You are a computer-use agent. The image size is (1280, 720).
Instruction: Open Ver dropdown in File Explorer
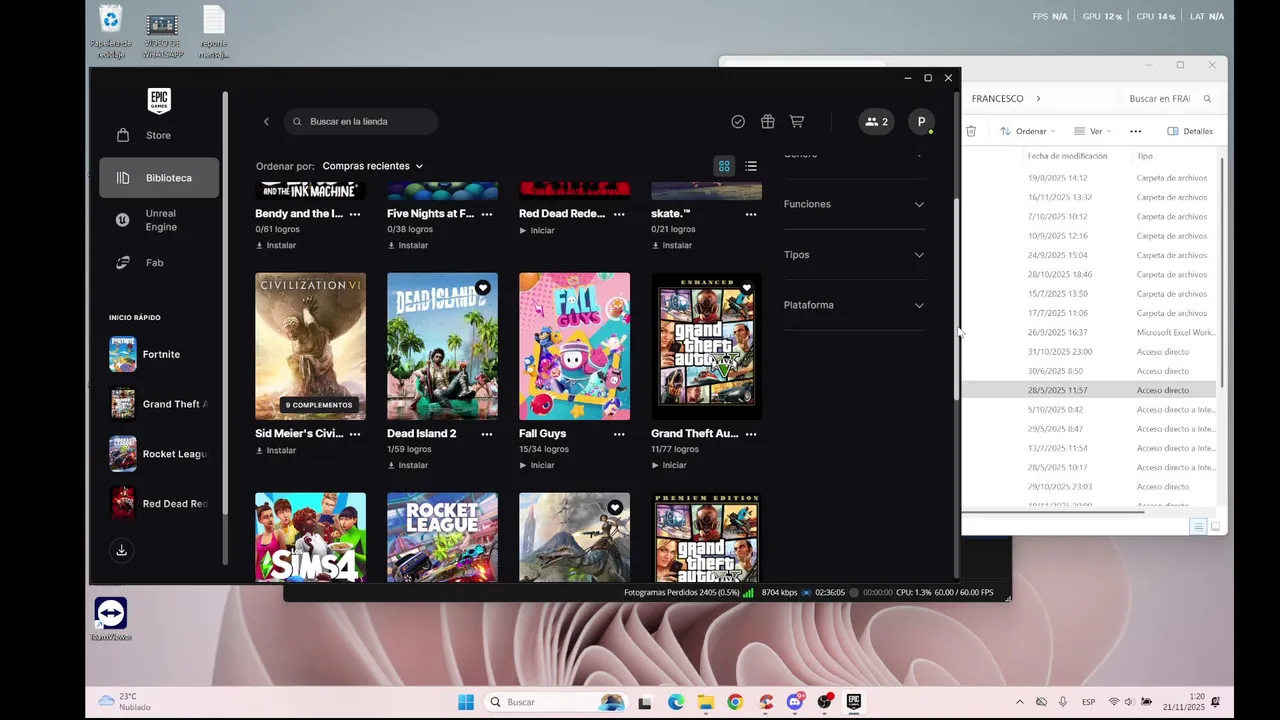pyautogui.click(x=1092, y=131)
